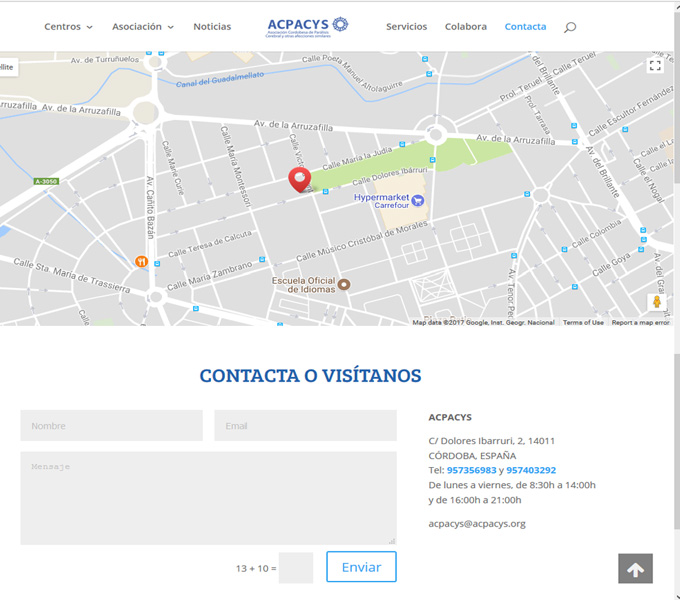Viewport: 680px width, 600px height.
Task: Click the Hypermarket Carrefour map label
Action: 382,201
